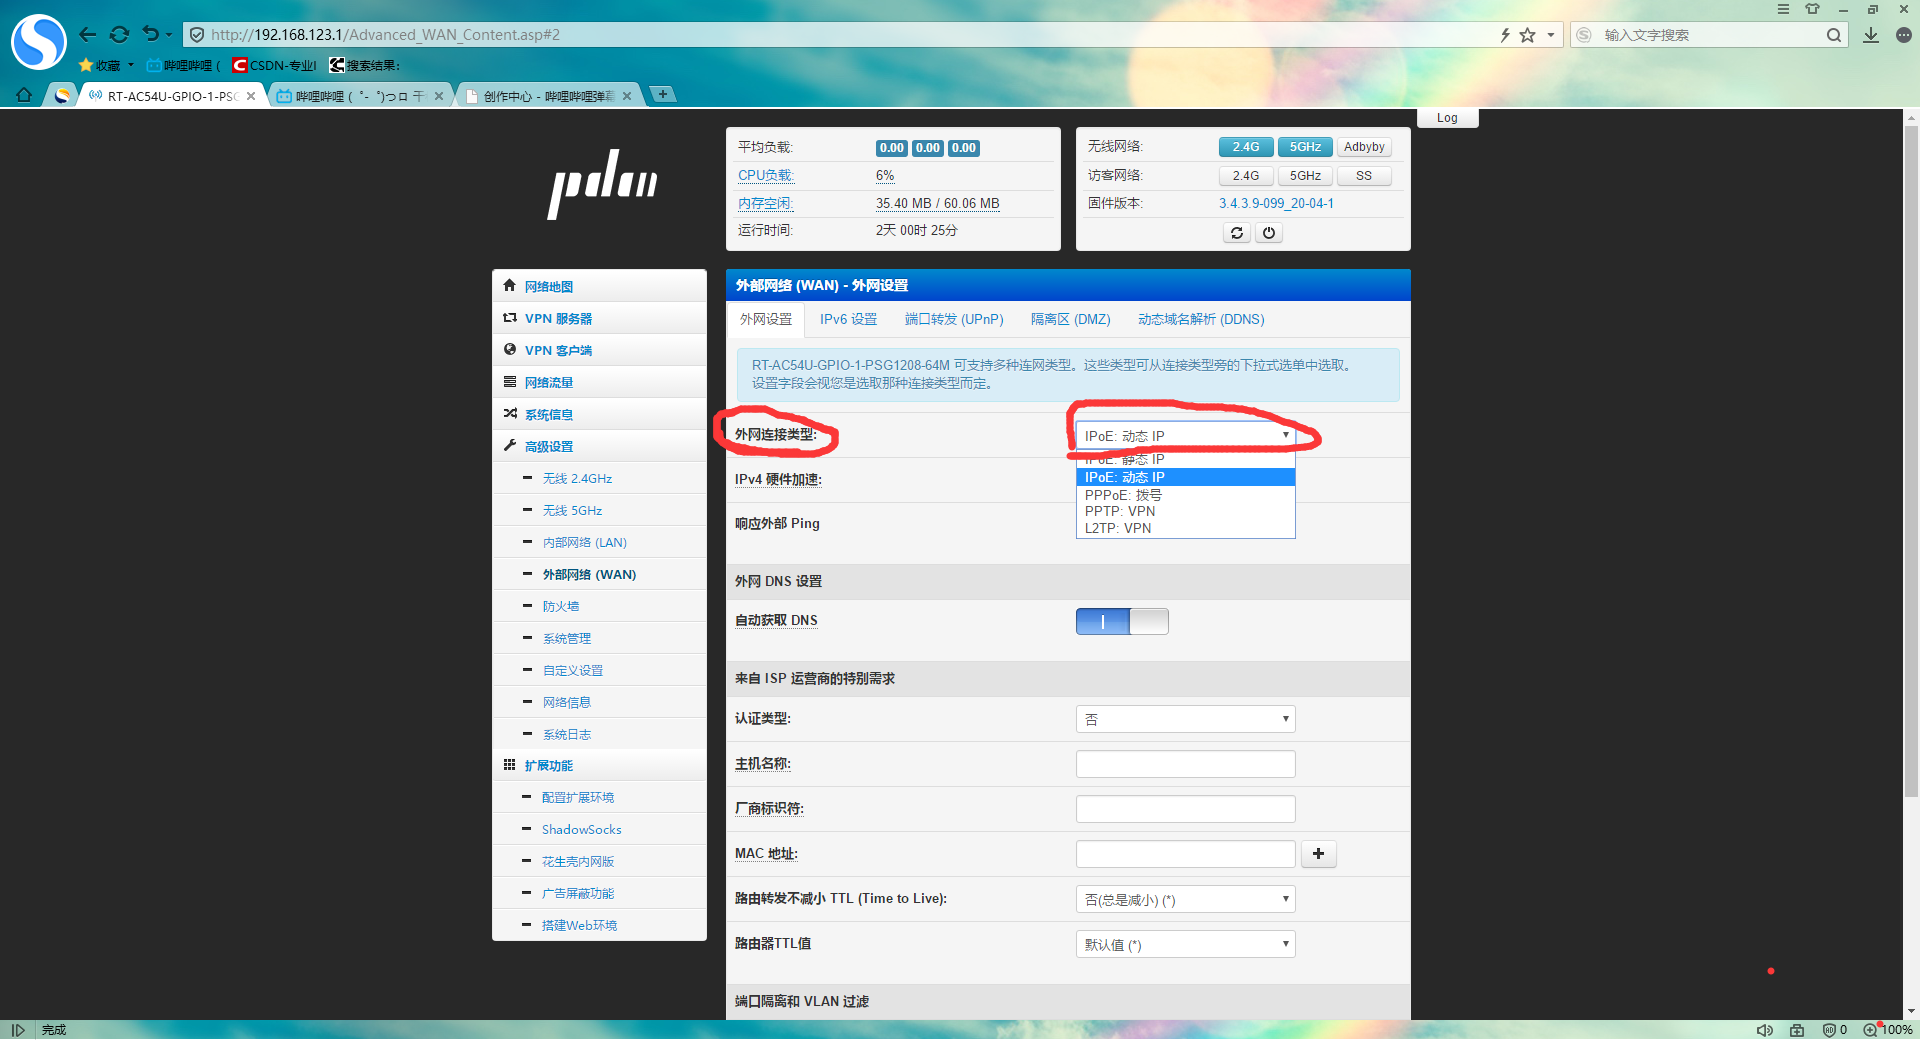Select the WAN settings tab
This screenshot has height=1040, width=1920.
point(766,319)
